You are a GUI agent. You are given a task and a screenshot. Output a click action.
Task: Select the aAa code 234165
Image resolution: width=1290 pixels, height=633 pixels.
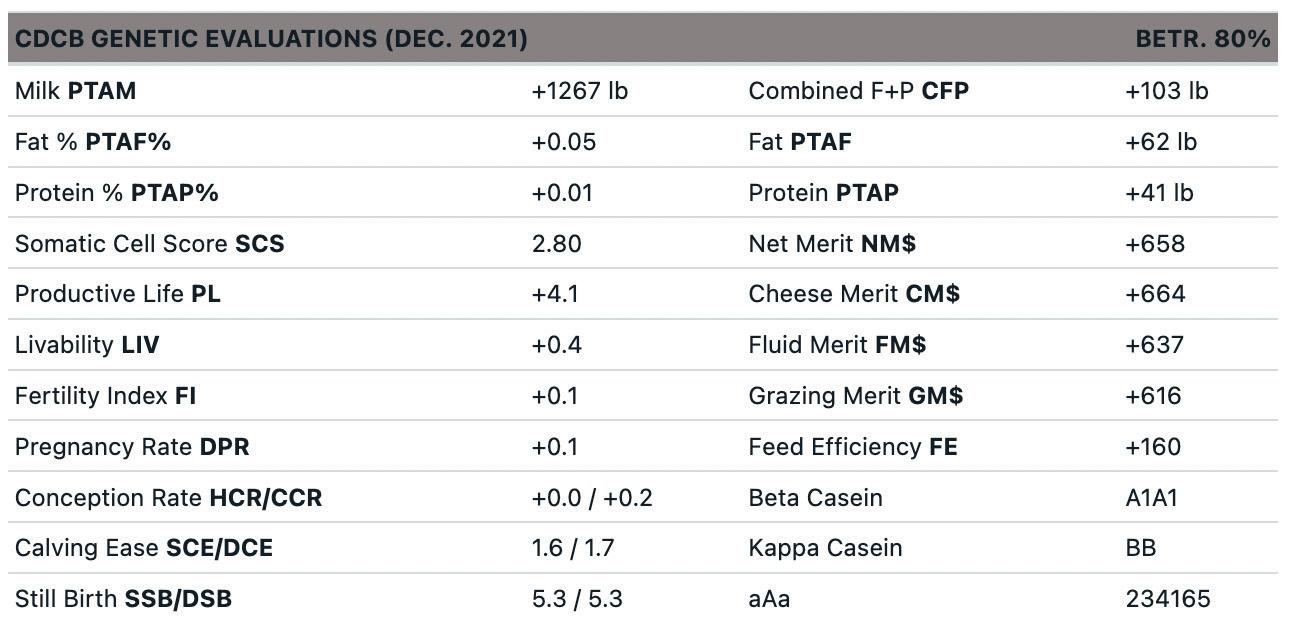point(1167,599)
